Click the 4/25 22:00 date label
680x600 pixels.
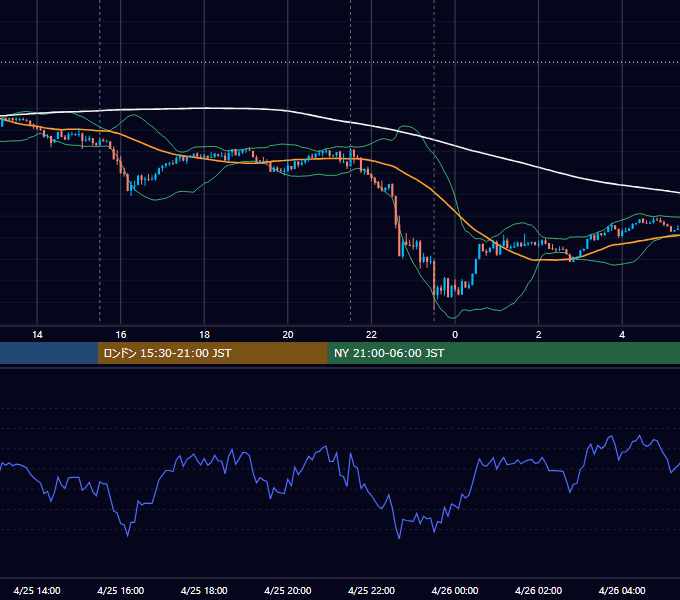[371, 590]
